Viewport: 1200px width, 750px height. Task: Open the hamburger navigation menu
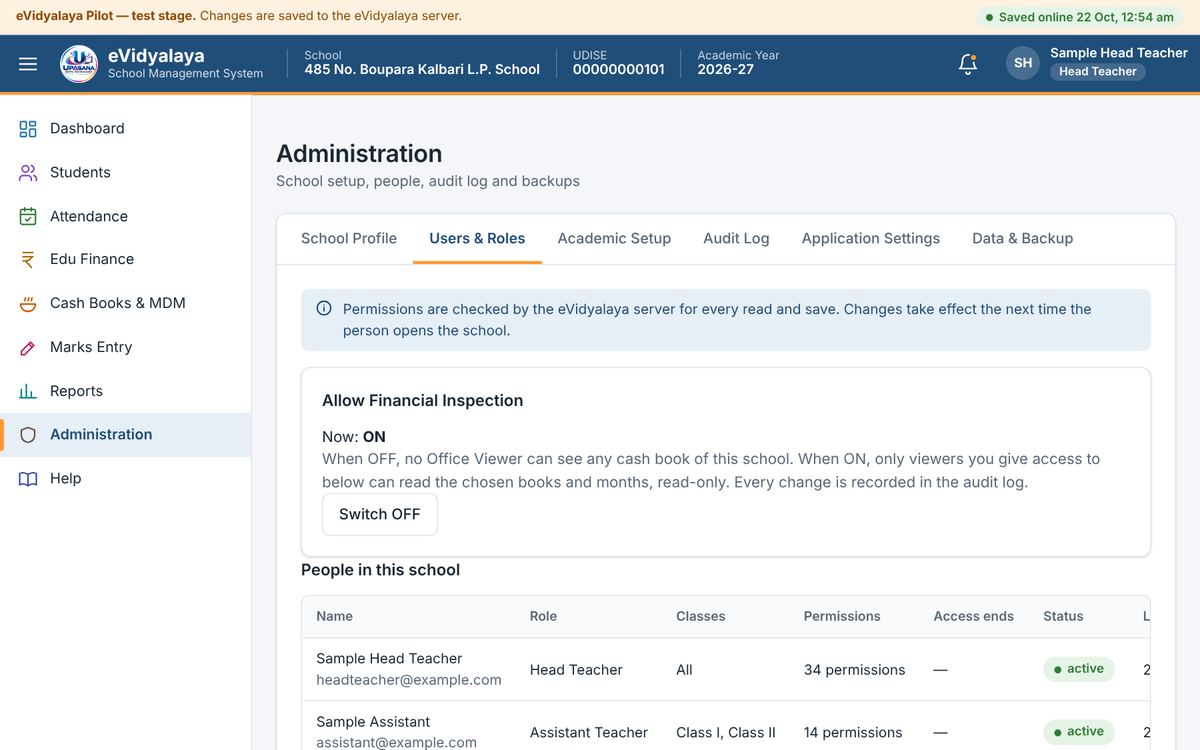tap(28, 64)
